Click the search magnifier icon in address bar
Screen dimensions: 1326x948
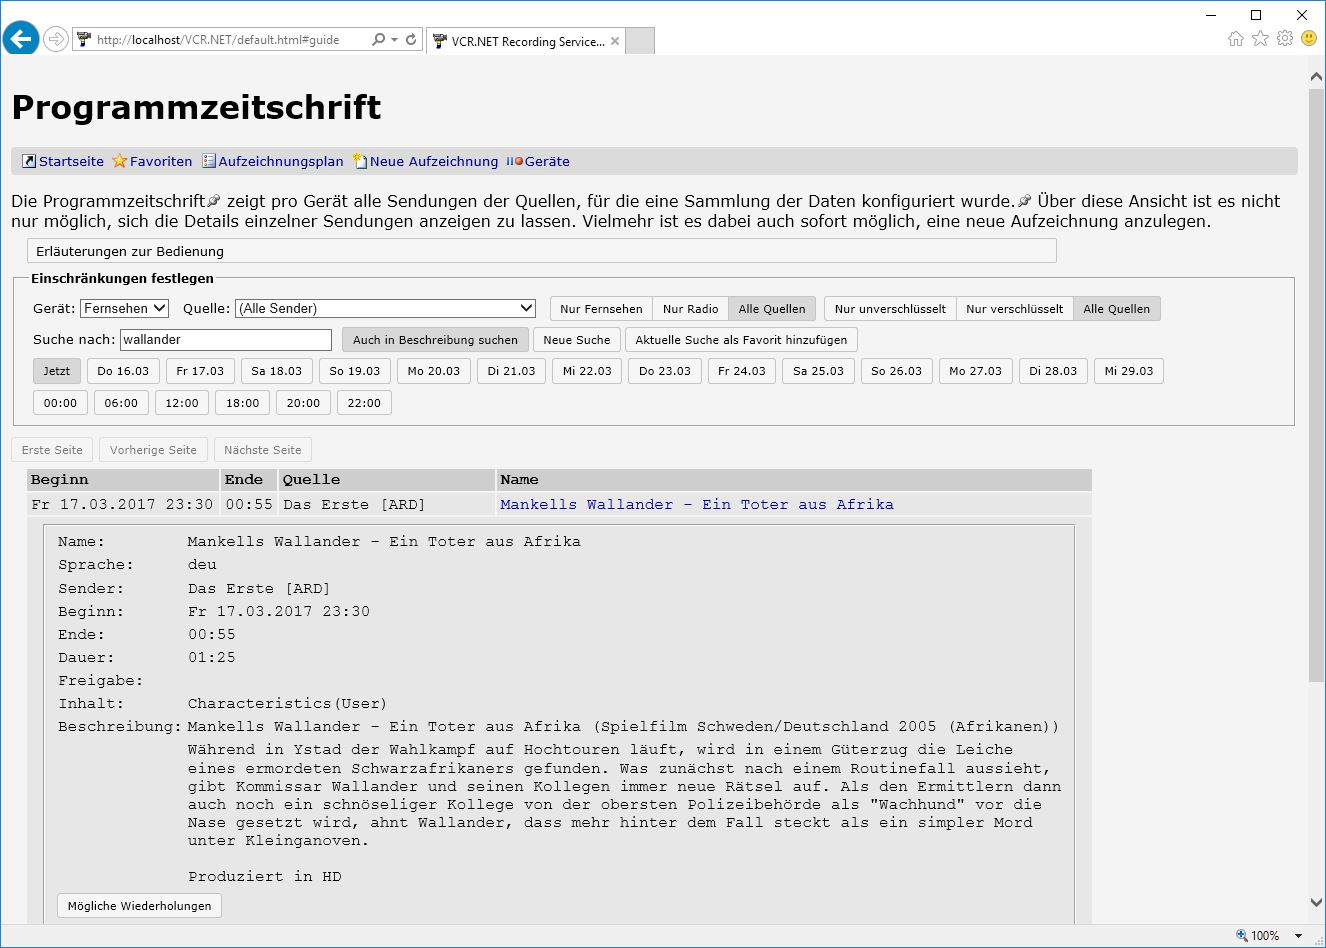(378, 40)
